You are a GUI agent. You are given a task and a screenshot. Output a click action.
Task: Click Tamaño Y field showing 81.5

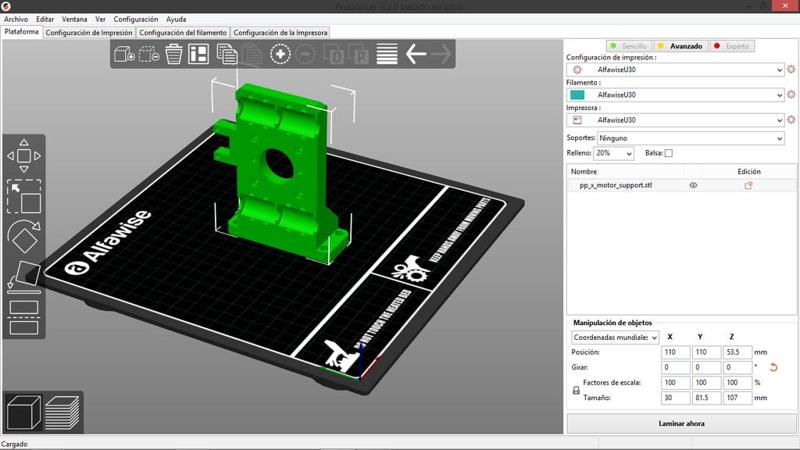[706, 398]
